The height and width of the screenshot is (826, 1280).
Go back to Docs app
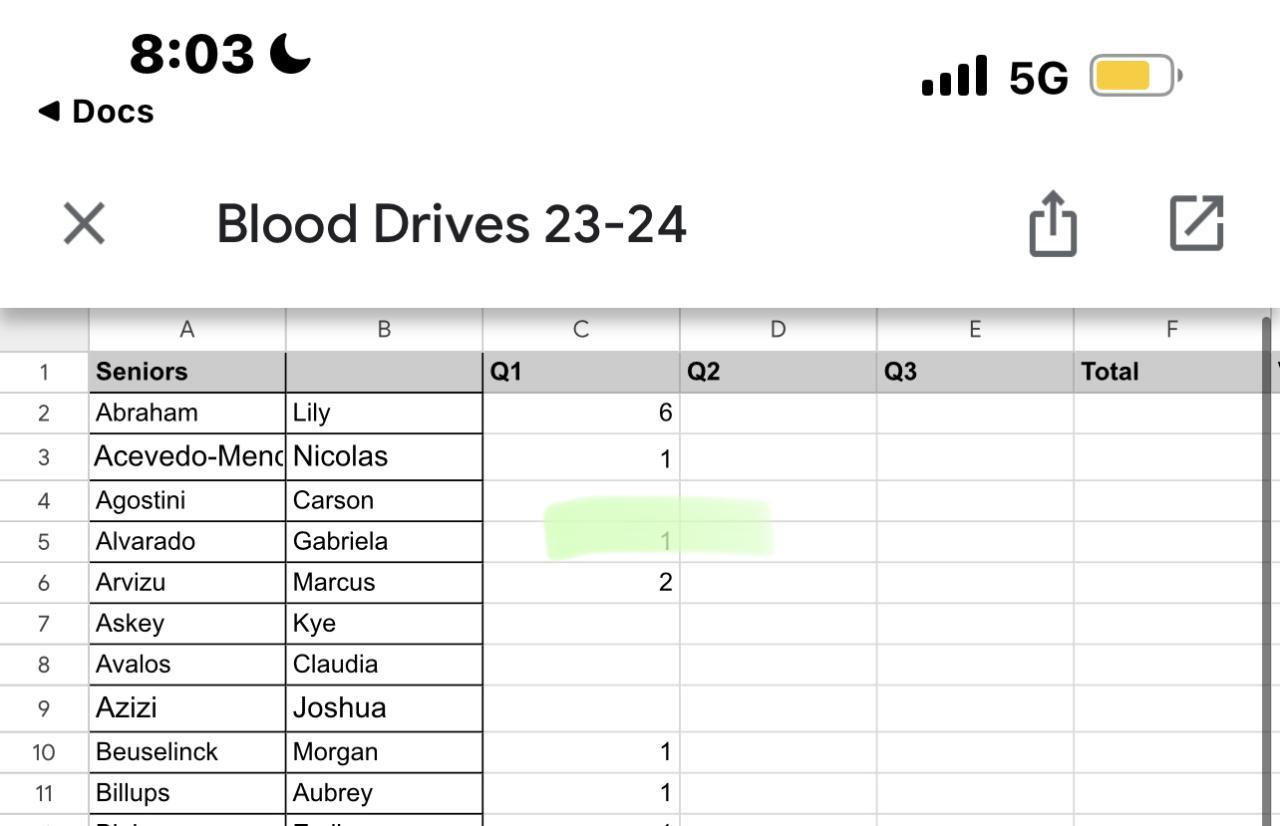(97, 111)
